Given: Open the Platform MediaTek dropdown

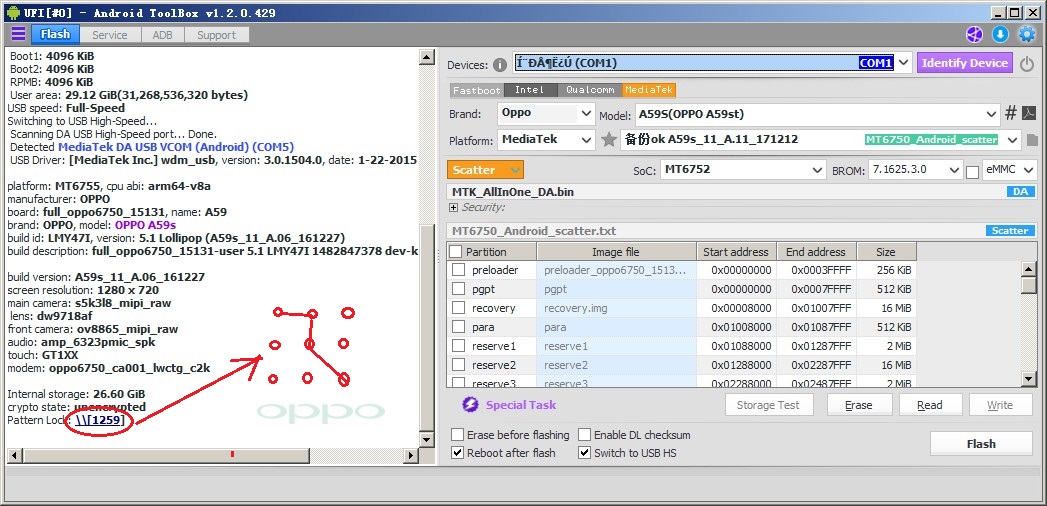Looking at the screenshot, I should 586,140.
